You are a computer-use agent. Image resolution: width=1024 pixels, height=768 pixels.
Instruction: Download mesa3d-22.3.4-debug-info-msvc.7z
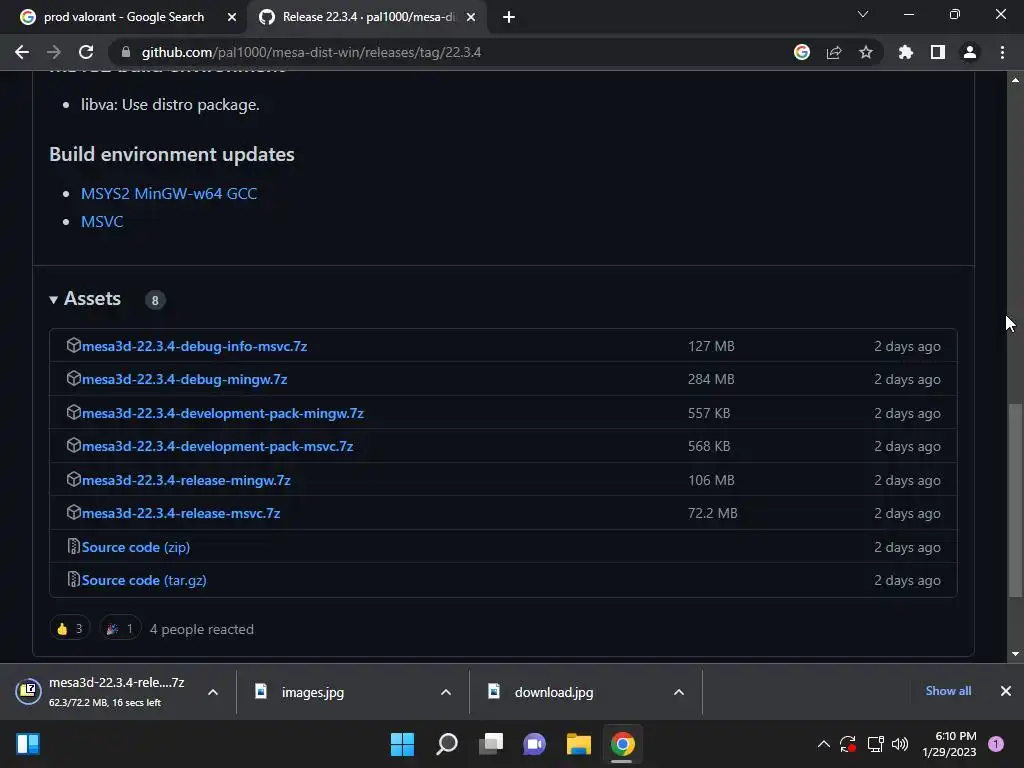[195, 346]
